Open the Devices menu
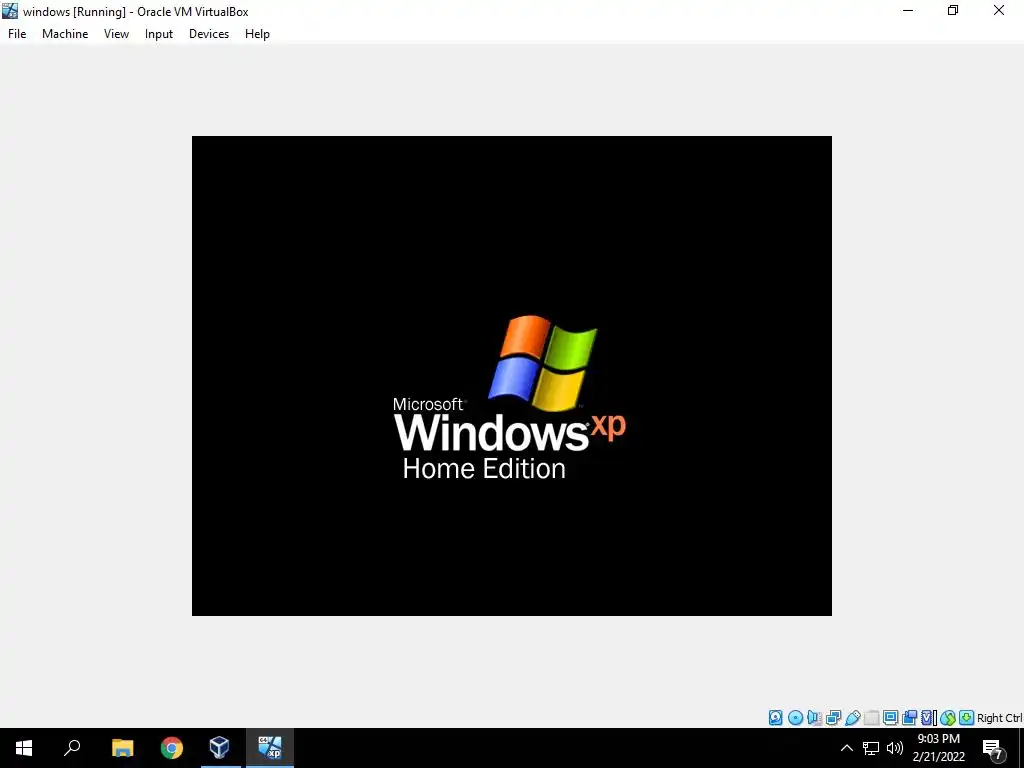Image resolution: width=1024 pixels, height=768 pixels. [209, 34]
